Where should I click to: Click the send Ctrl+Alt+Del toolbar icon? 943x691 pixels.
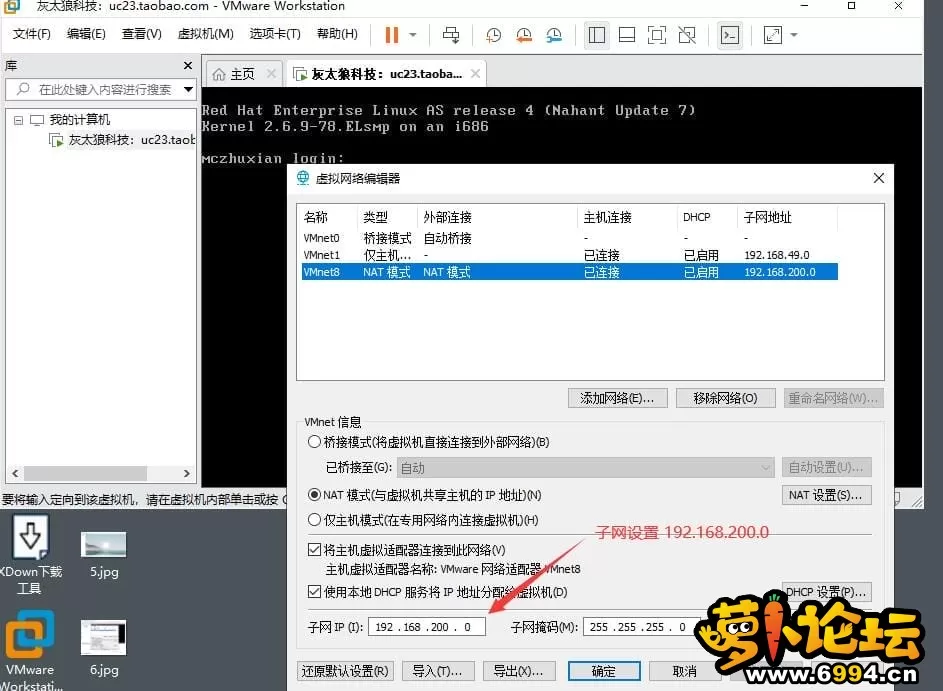tap(450, 35)
